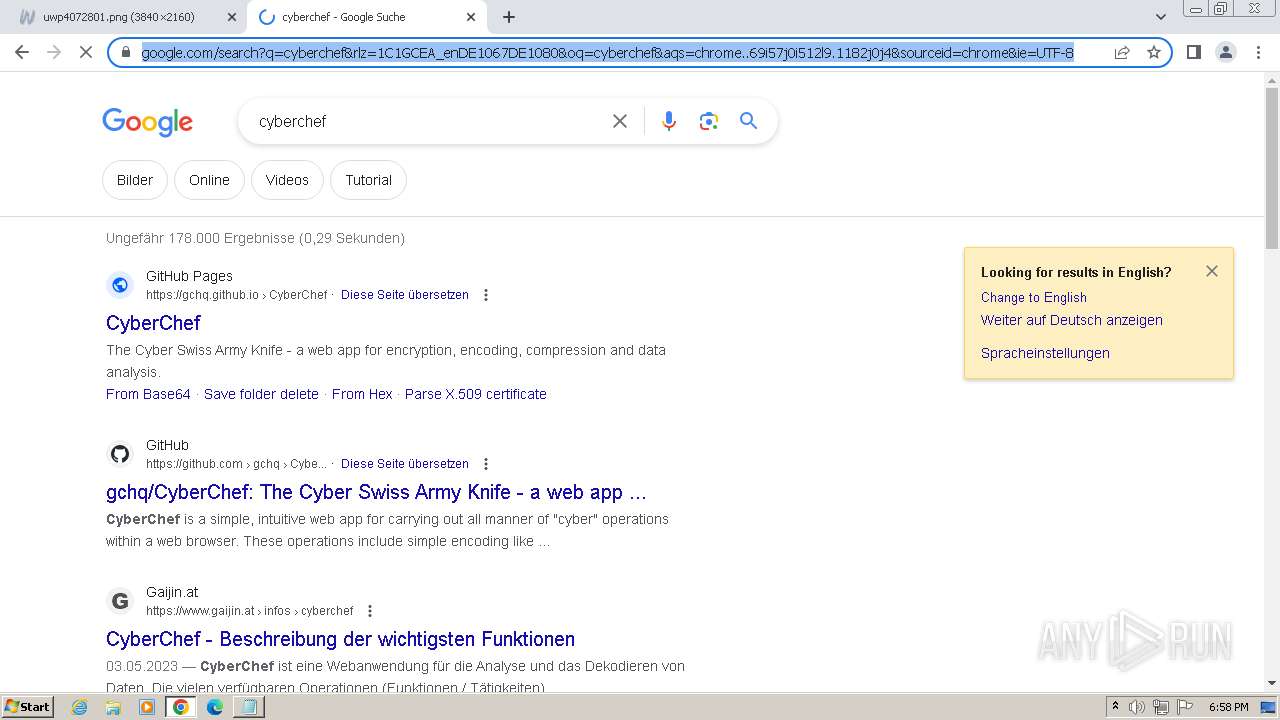Bookmark this page with the star
Screen dimensions: 1280x720
pos(1154,52)
